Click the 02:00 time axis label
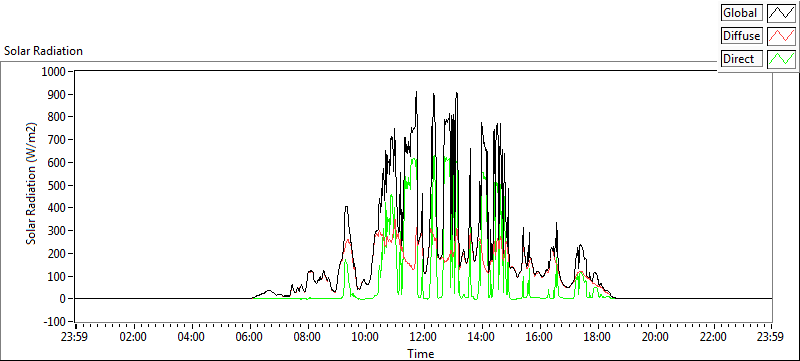Screen dimensions: 800x361 pos(134,337)
